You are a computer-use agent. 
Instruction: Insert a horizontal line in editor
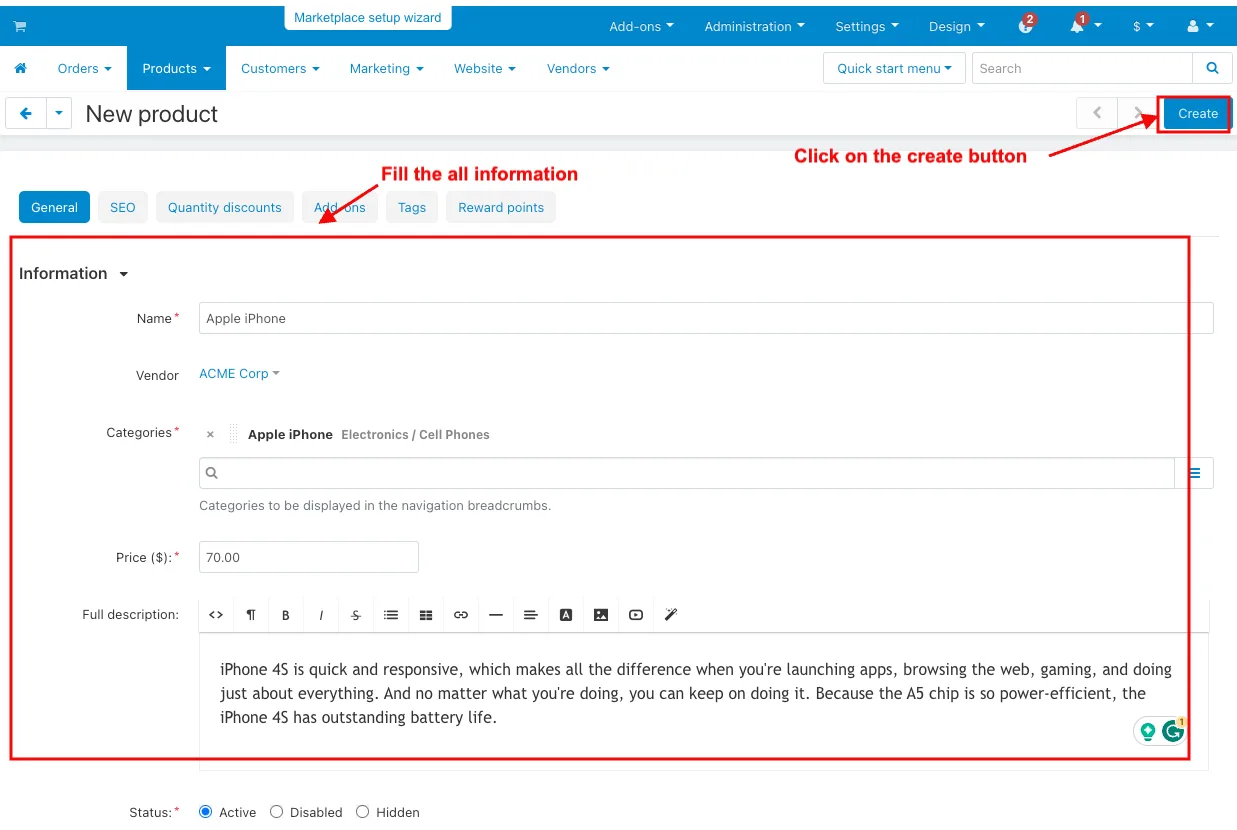[496, 615]
